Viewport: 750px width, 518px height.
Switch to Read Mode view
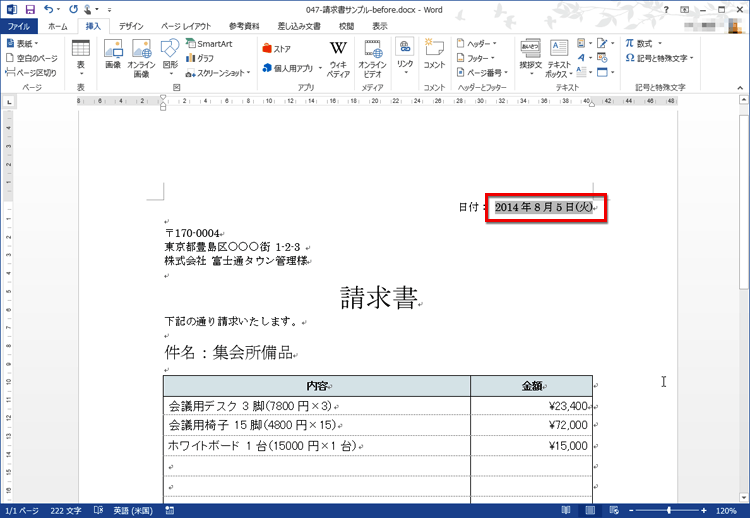coord(566,510)
